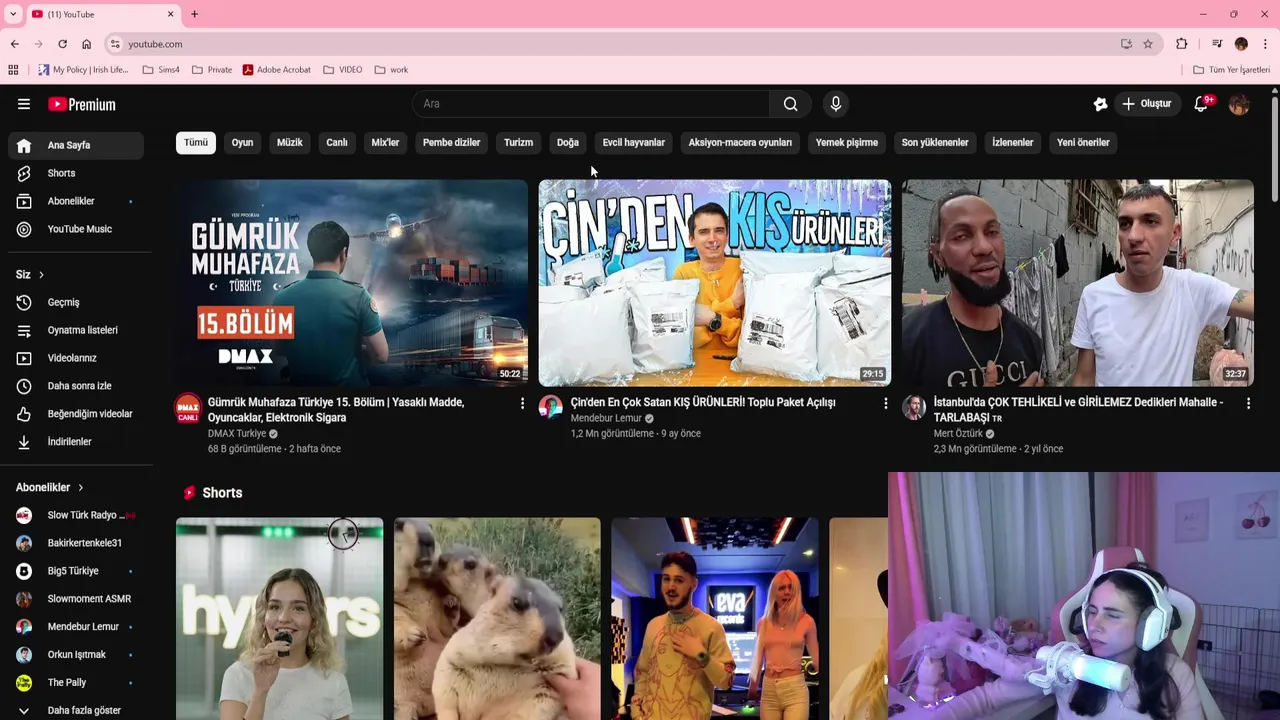Viewport: 1280px width, 720px height.
Task: Open options menu for Tarlabaşı video
Action: click(1248, 403)
